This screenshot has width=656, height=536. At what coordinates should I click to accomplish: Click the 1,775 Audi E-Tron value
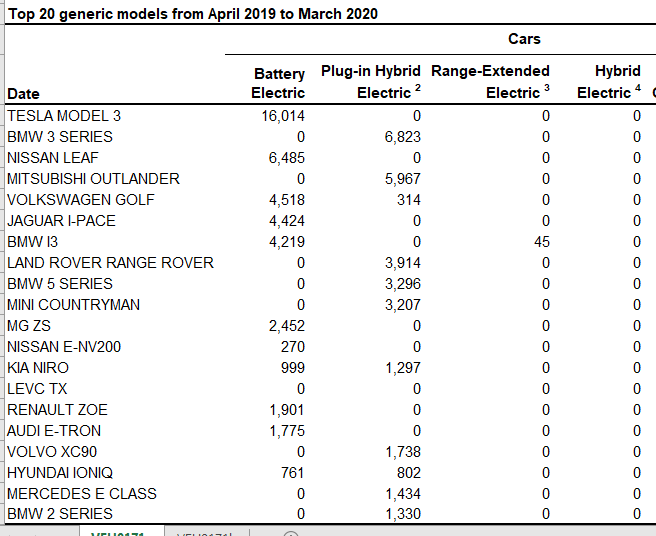pyautogui.click(x=287, y=431)
